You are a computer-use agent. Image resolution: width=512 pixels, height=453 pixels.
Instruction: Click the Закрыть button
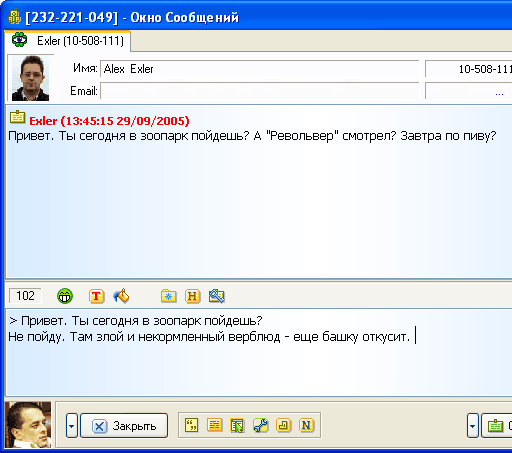point(124,426)
